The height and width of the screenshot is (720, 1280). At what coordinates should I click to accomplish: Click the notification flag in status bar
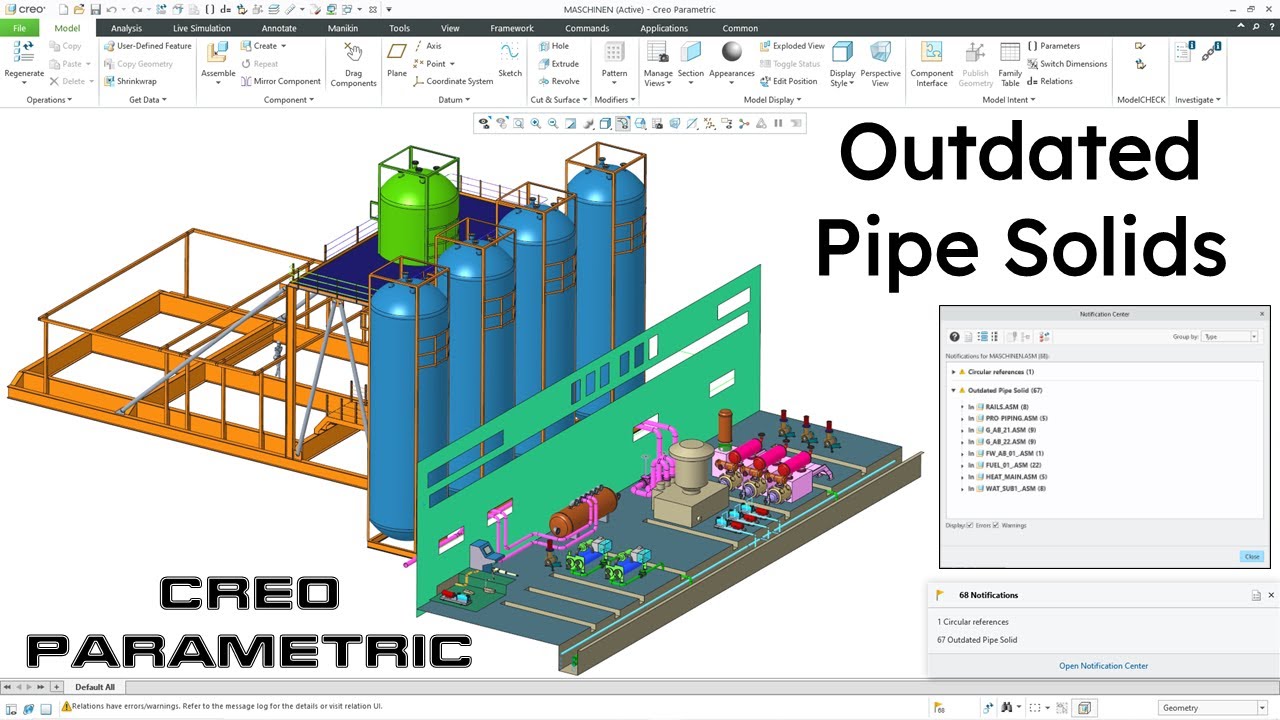[940, 708]
